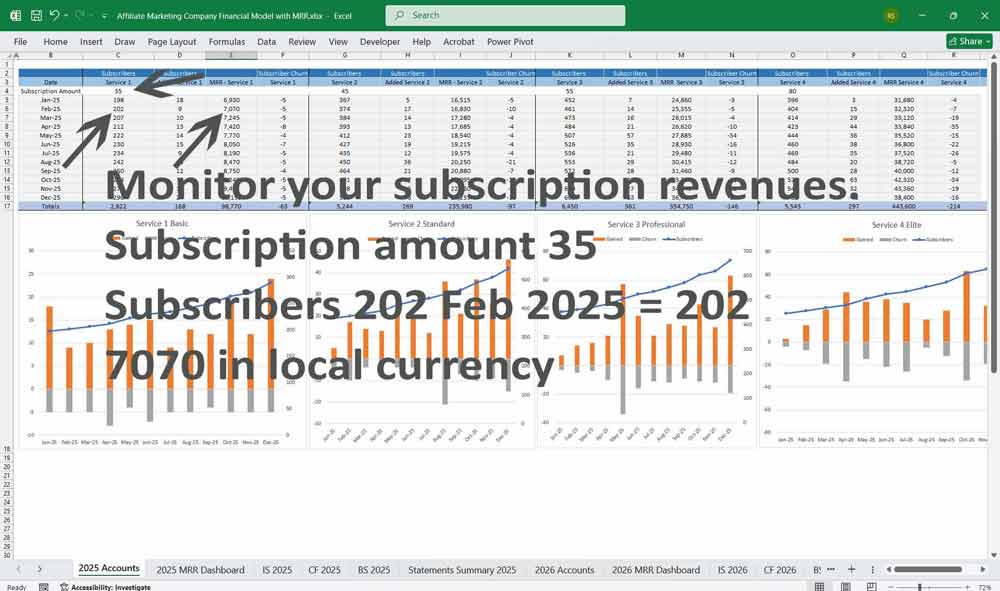Switch to Page Layout view icon
1000x591 pixels.
pos(845,585)
